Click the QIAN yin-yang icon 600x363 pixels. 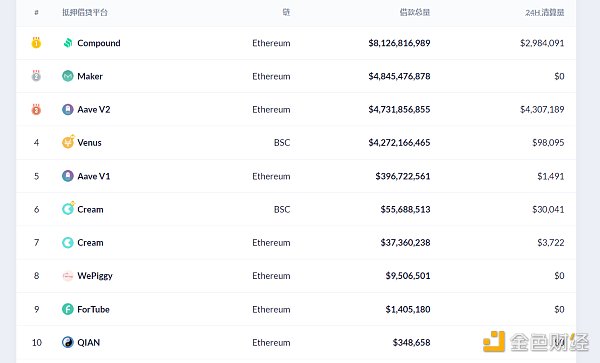tap(68, 342)
